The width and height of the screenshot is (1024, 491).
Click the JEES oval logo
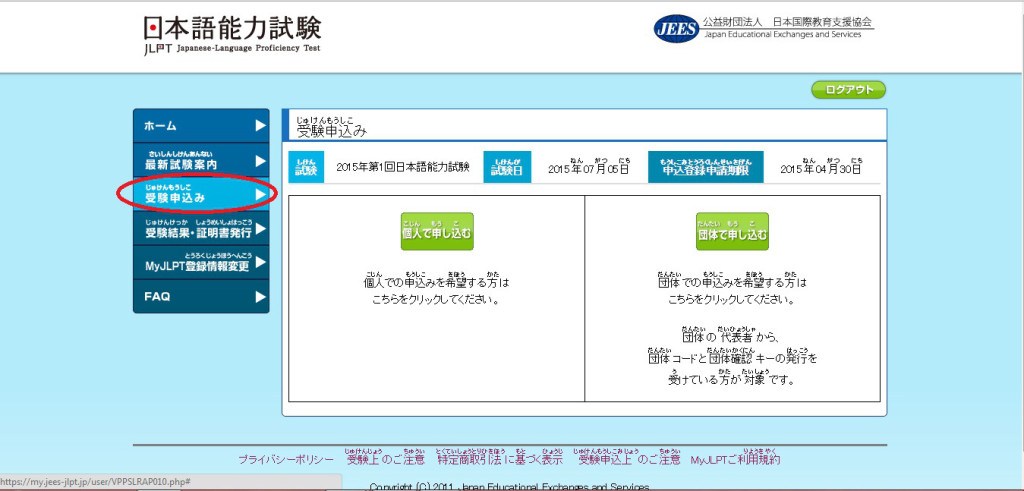677,29
